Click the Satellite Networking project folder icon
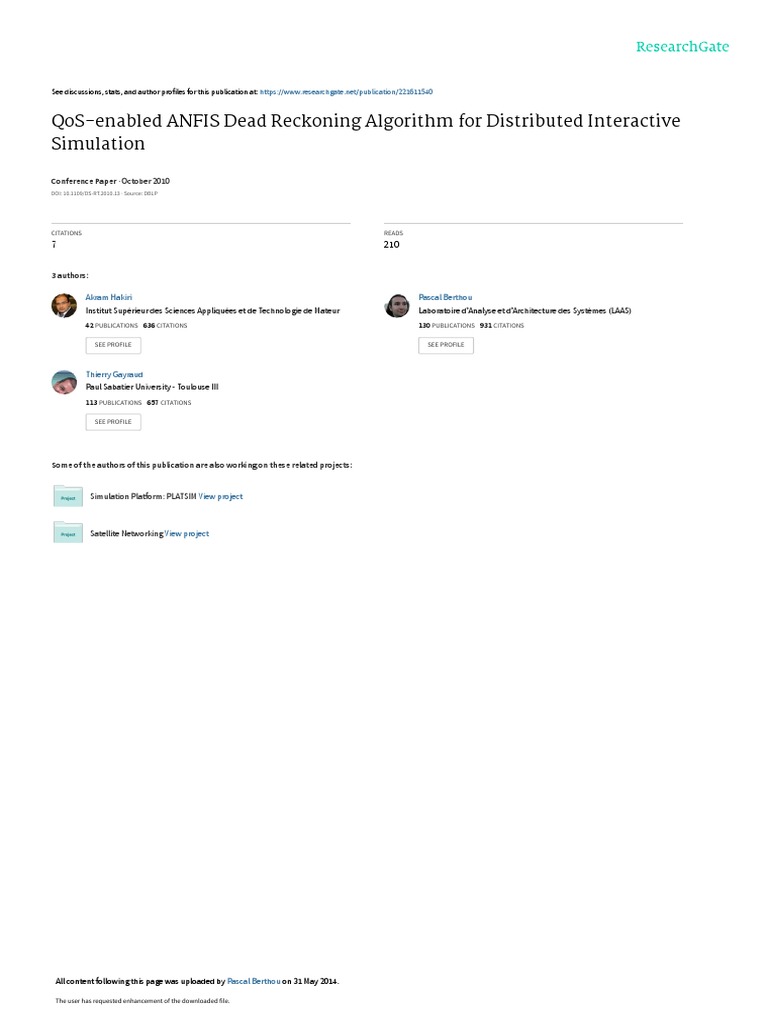The width and height of the screenshot is (768, 1024). 68,532
